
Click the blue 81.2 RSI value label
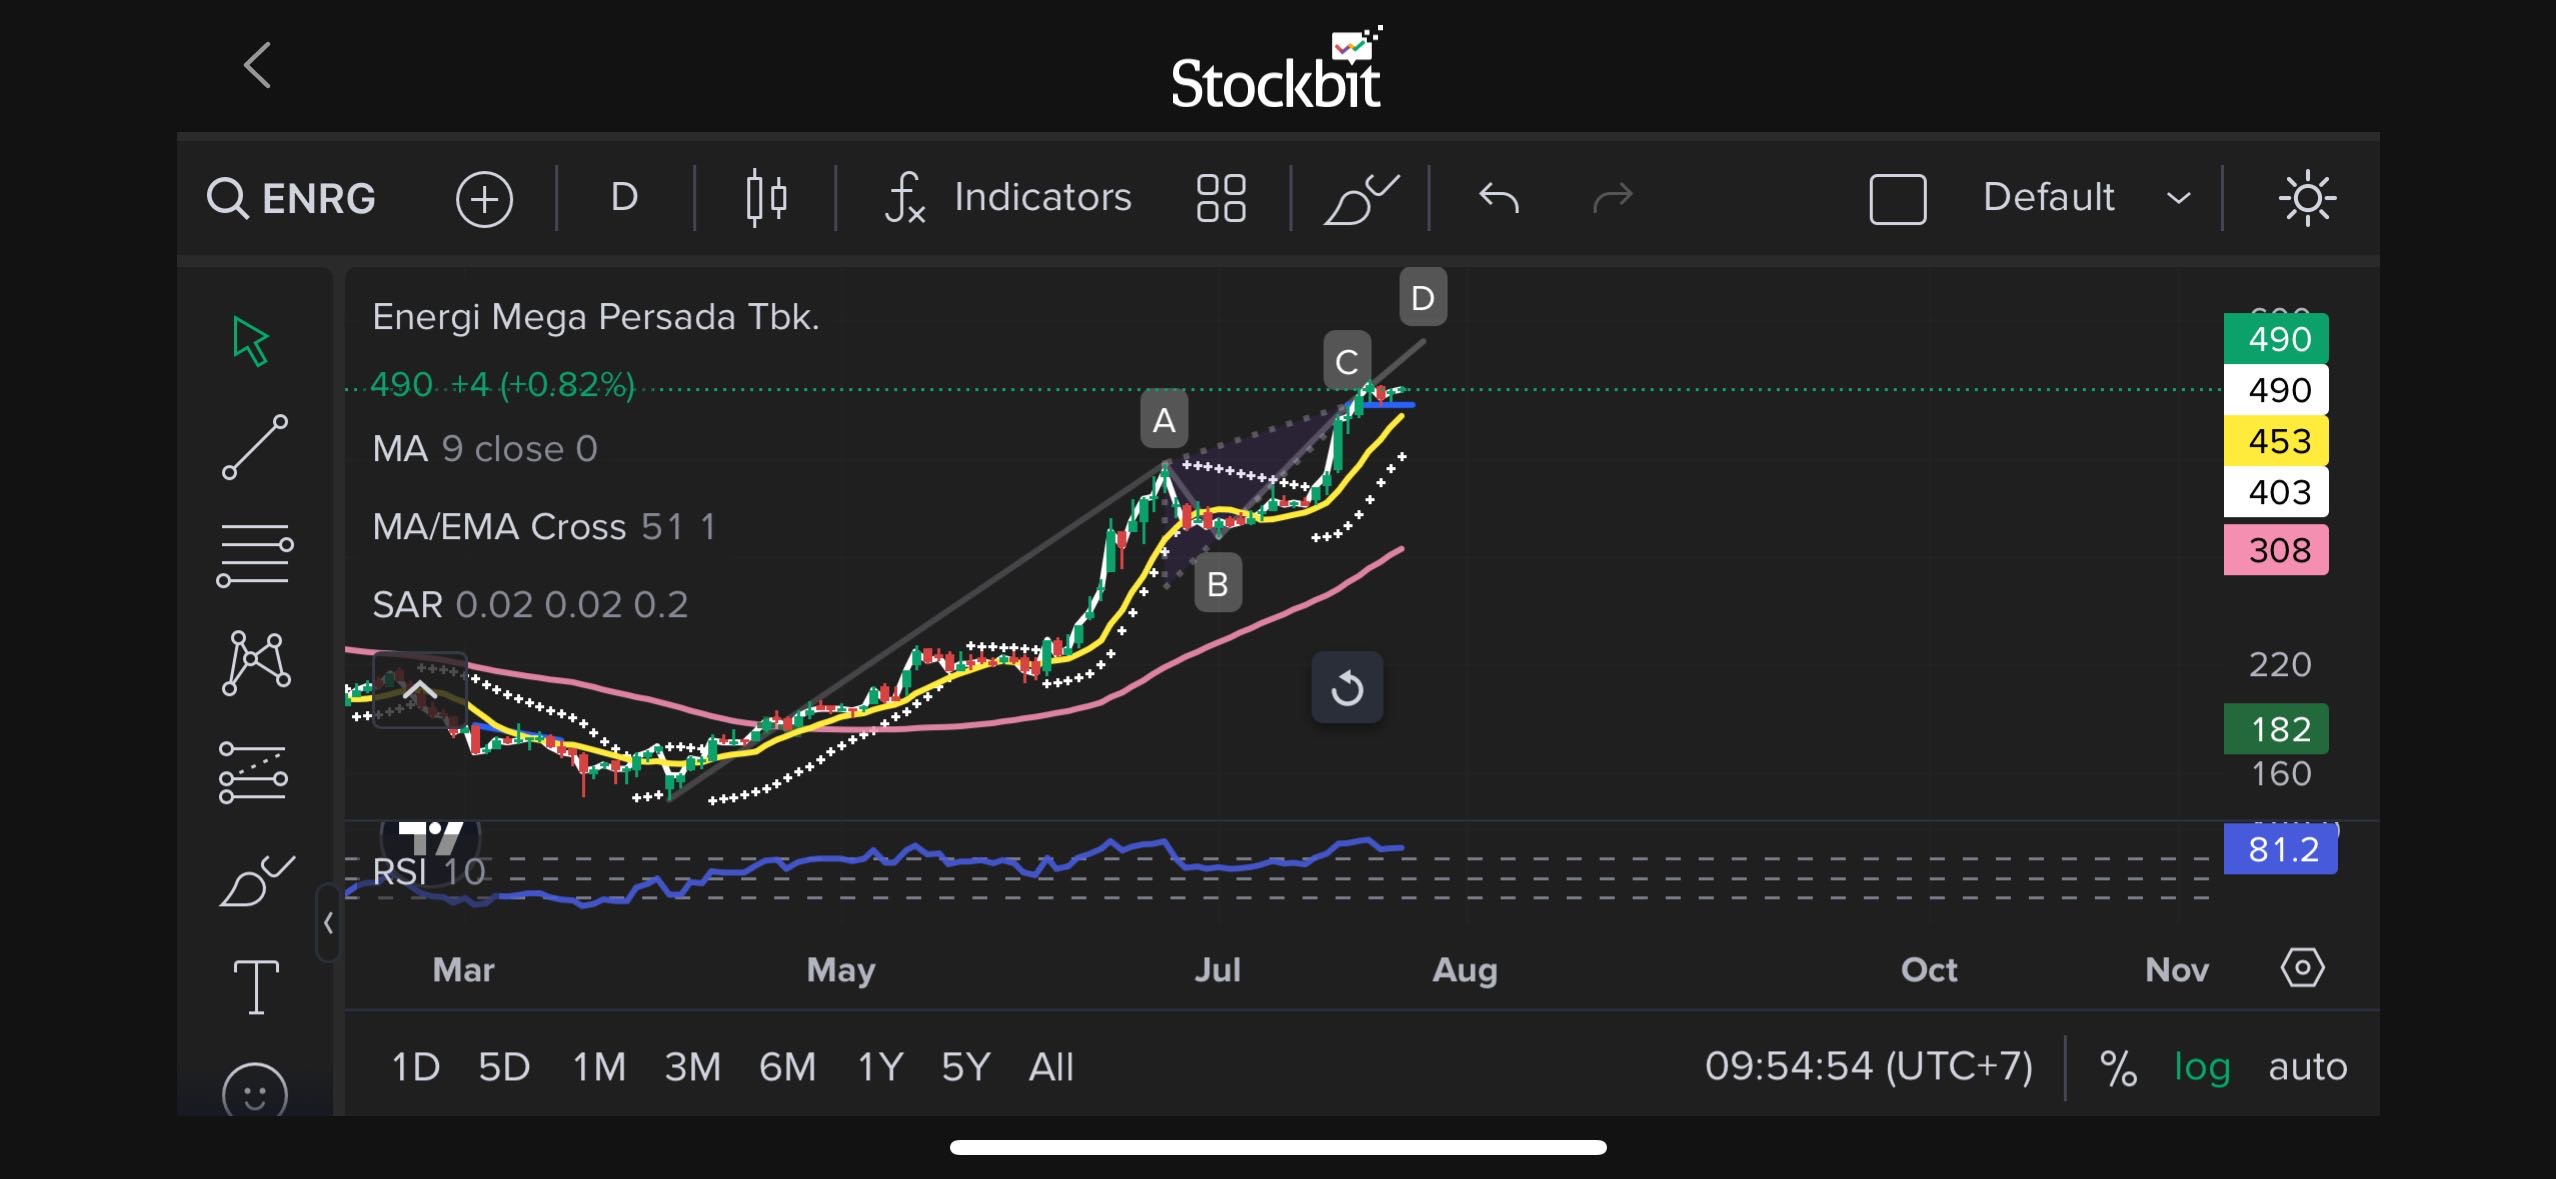click(2280, 849)
